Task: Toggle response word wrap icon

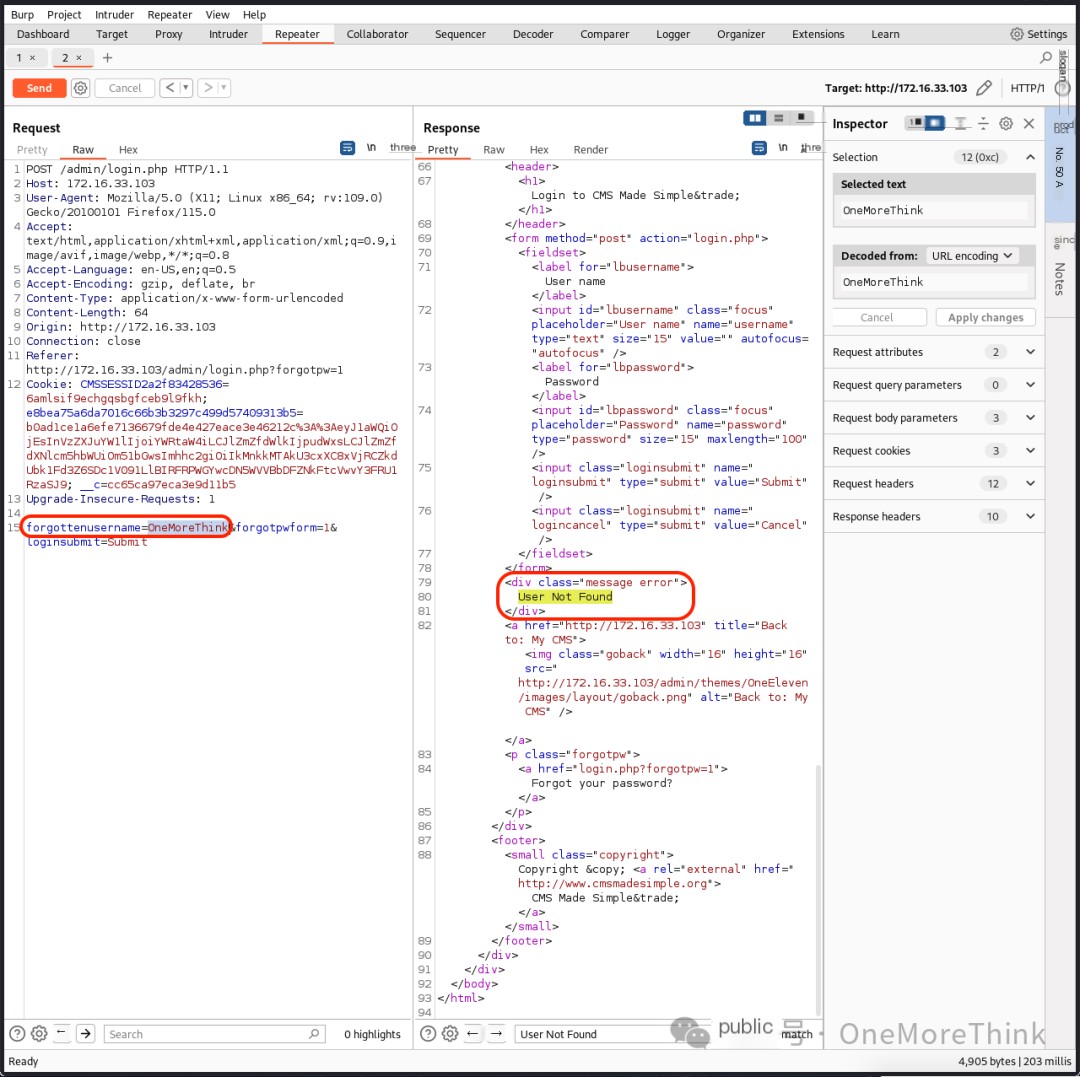Action: pos(759,147)
